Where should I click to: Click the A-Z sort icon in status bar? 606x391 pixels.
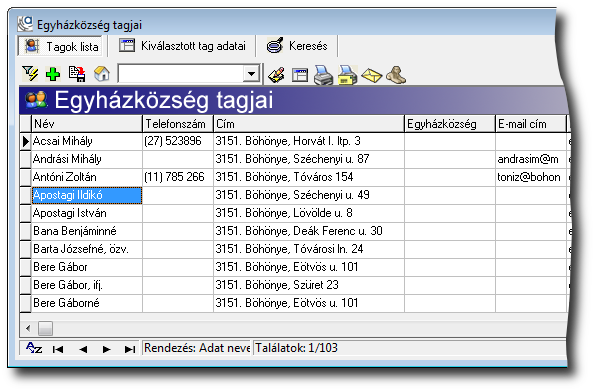point(34,348)
